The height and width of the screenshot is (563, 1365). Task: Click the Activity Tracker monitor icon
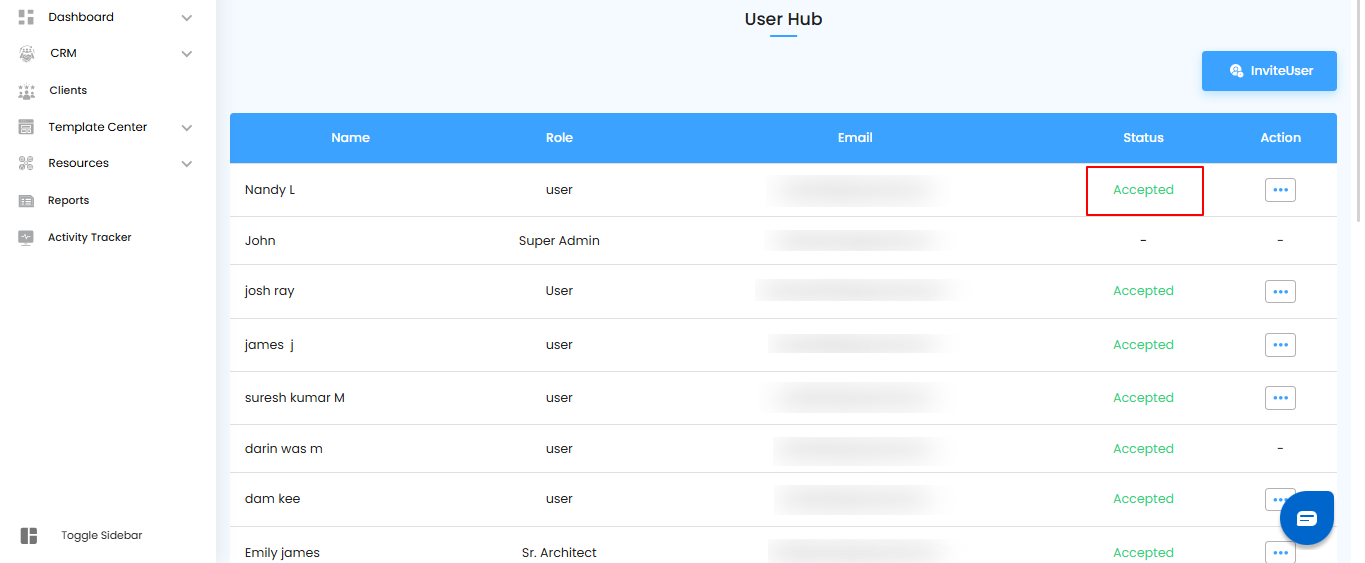(x=27, y=238)
